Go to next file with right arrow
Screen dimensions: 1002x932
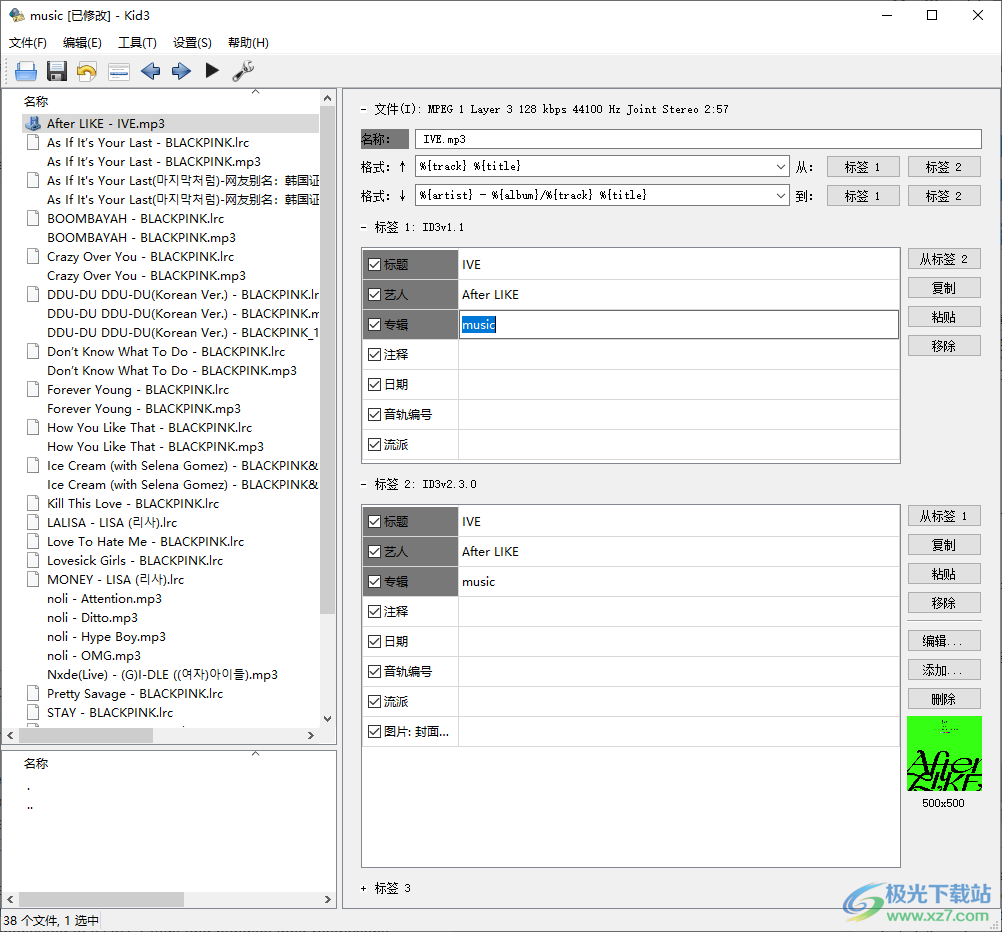pyautogui.click(x=181, y=71)
